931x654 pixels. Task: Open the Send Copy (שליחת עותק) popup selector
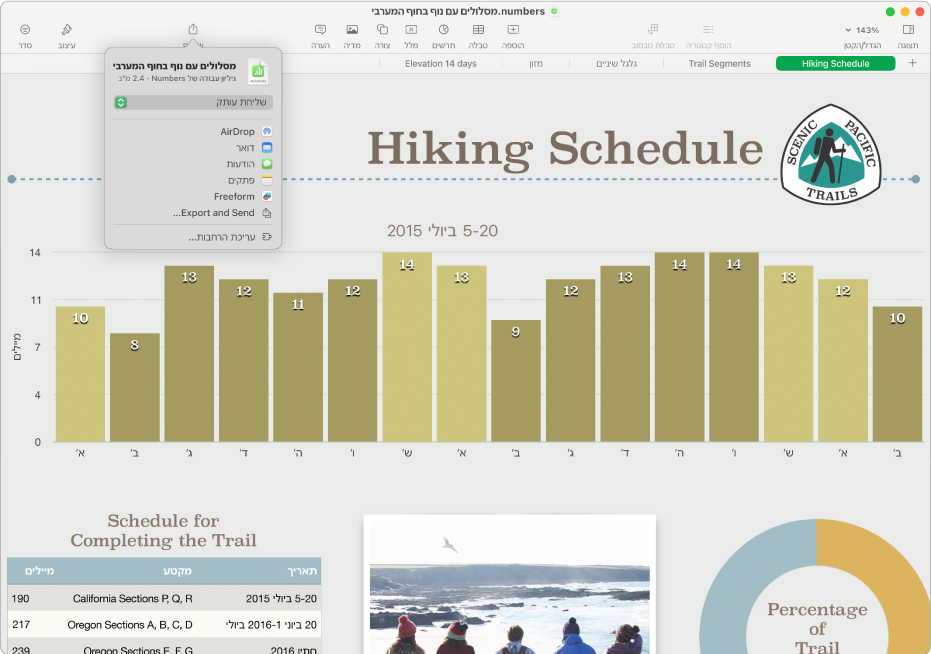click(193, 102)
